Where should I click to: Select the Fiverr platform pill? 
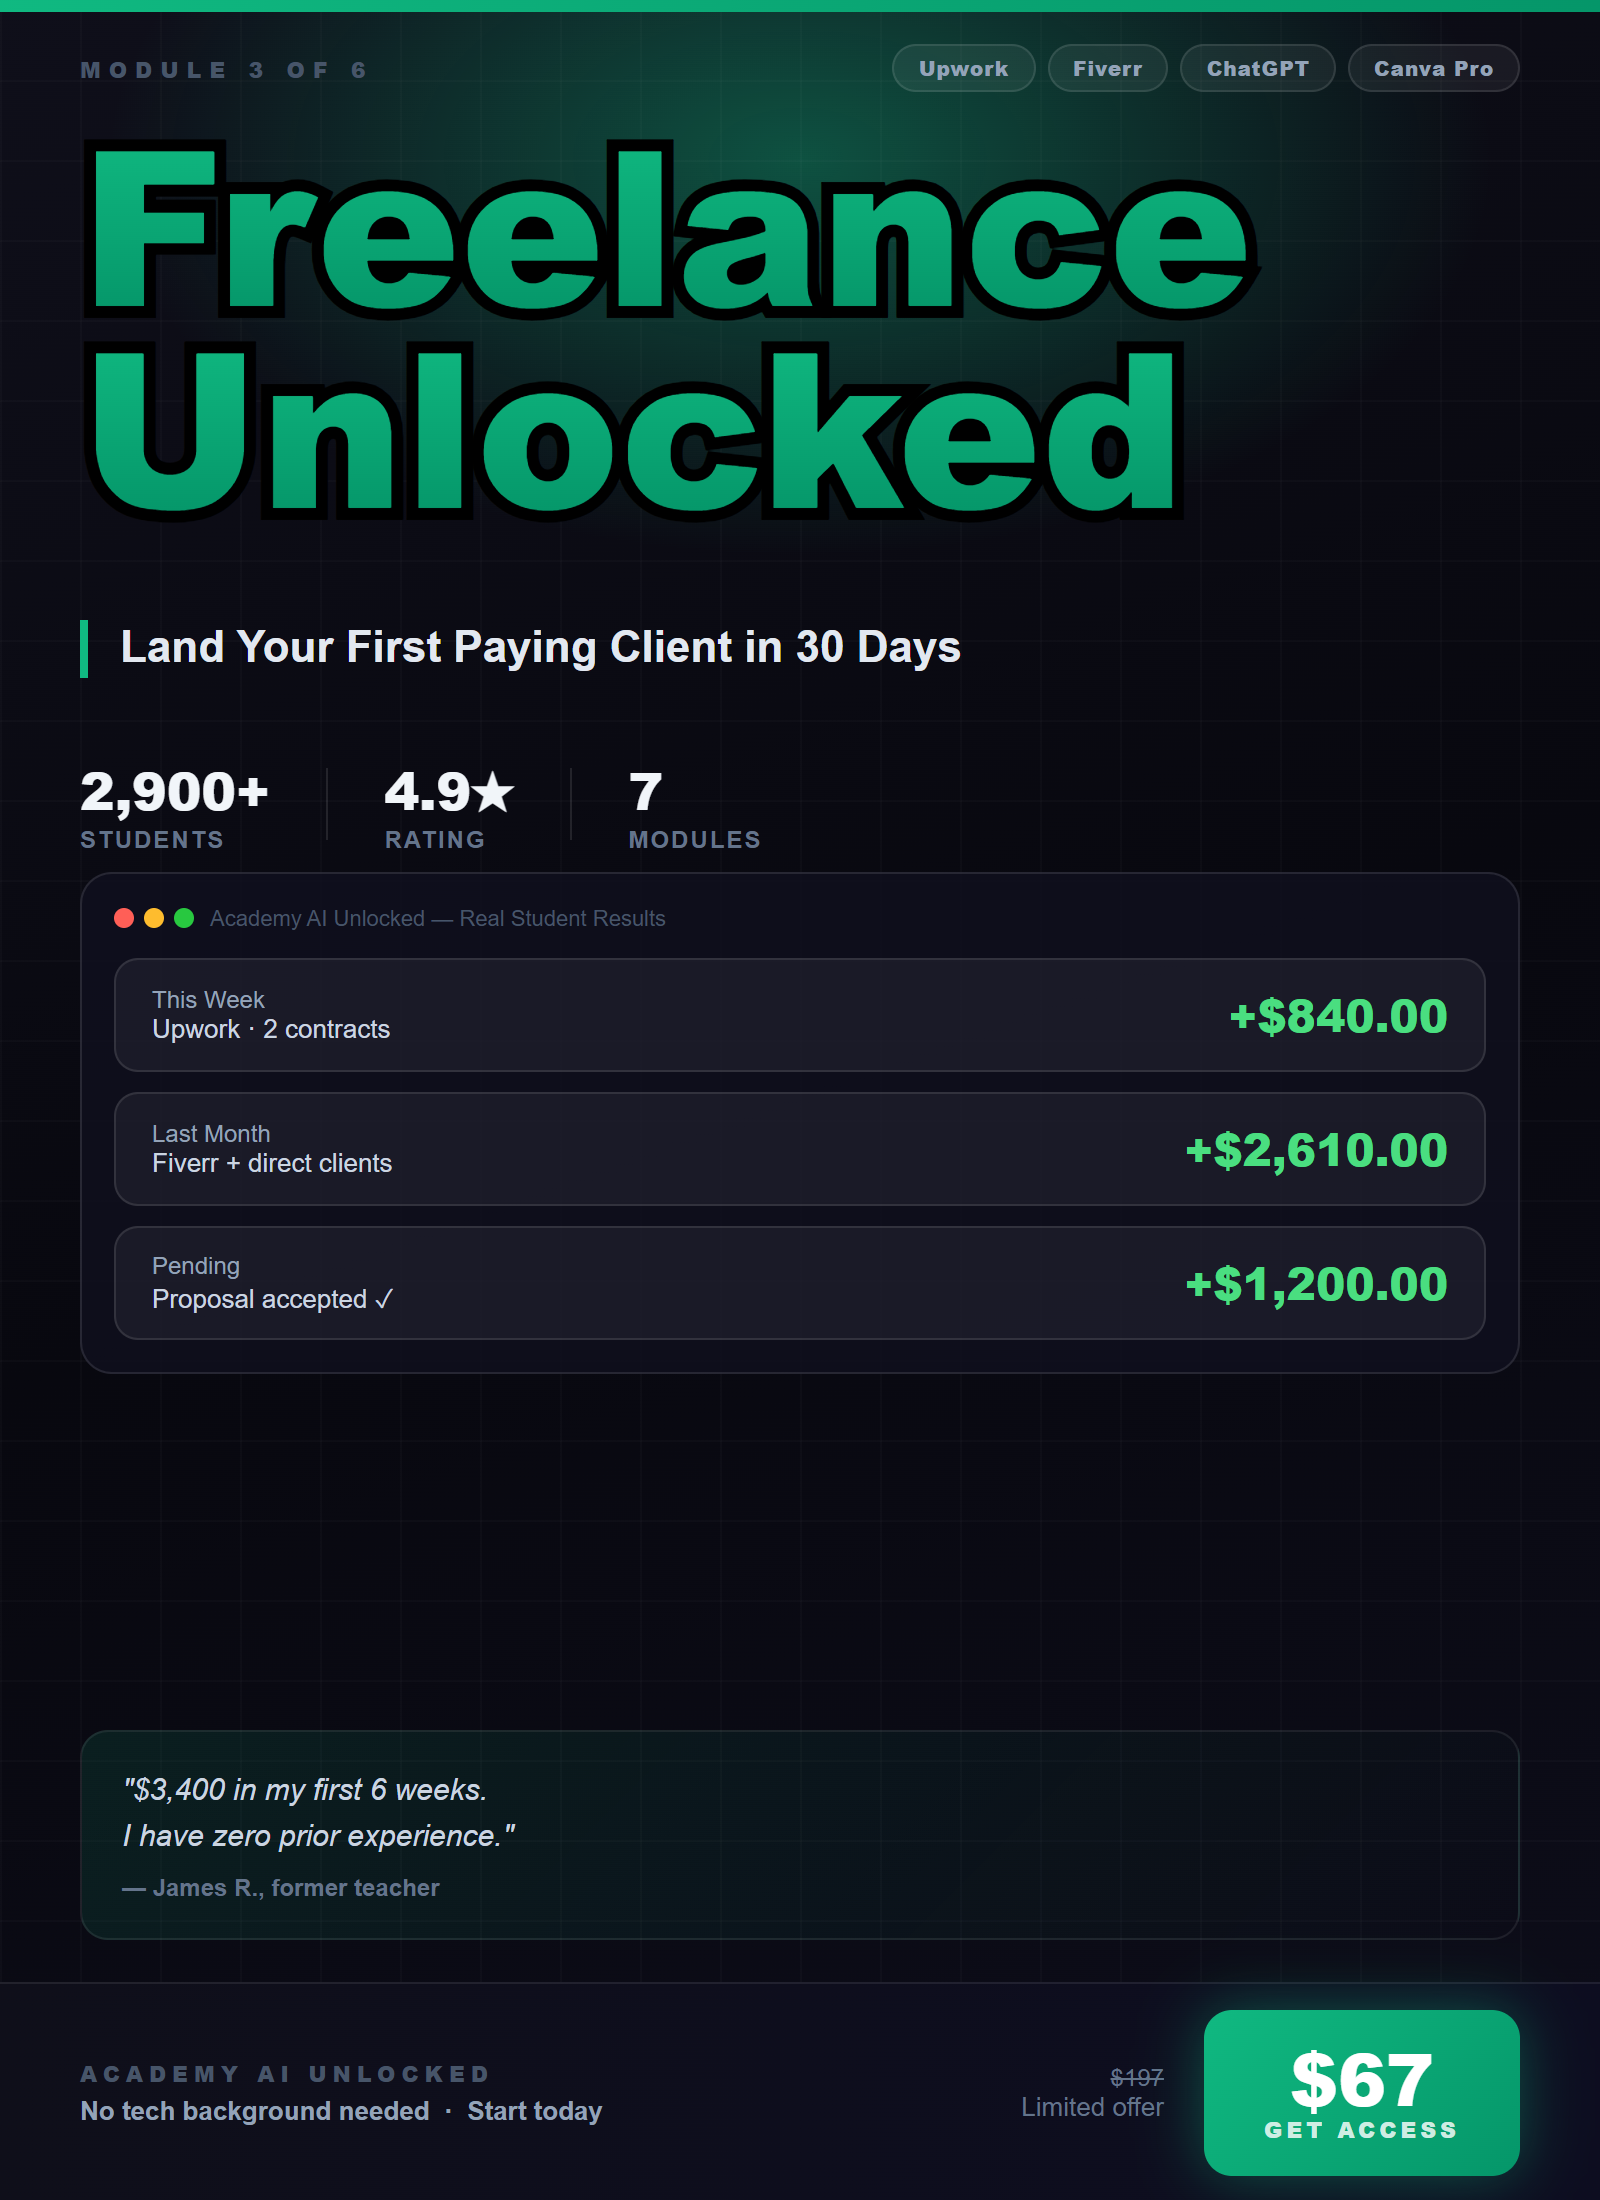[1107, 68]
